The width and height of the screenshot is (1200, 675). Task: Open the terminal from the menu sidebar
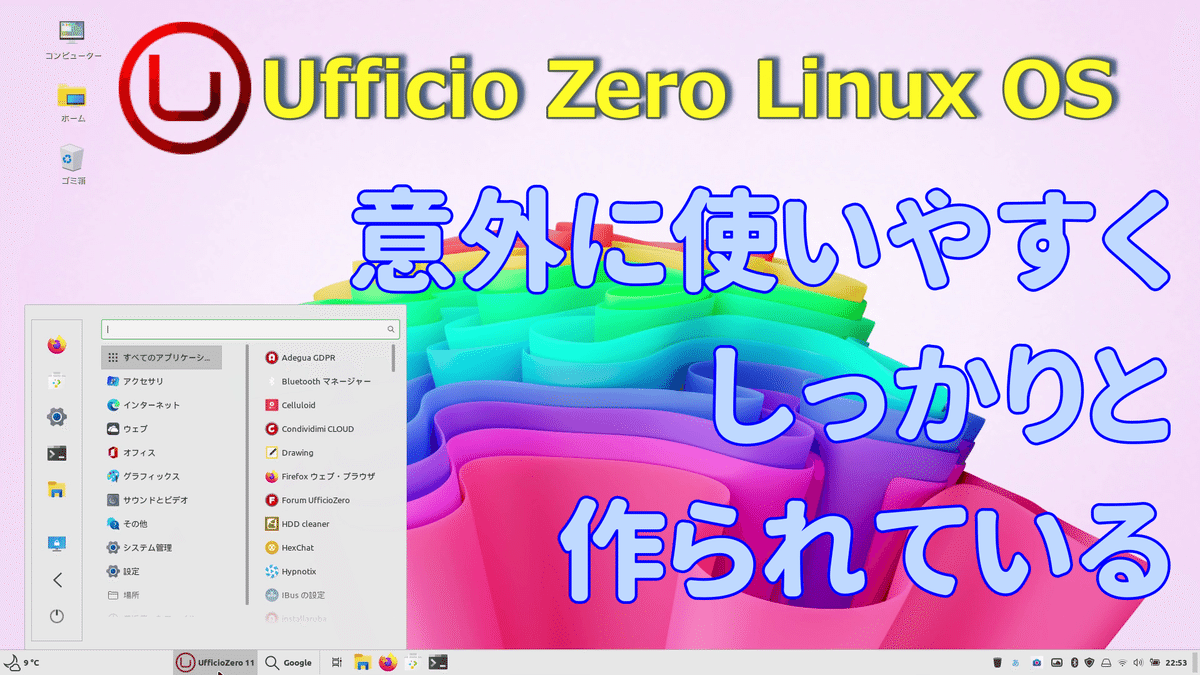coord(57,452)
